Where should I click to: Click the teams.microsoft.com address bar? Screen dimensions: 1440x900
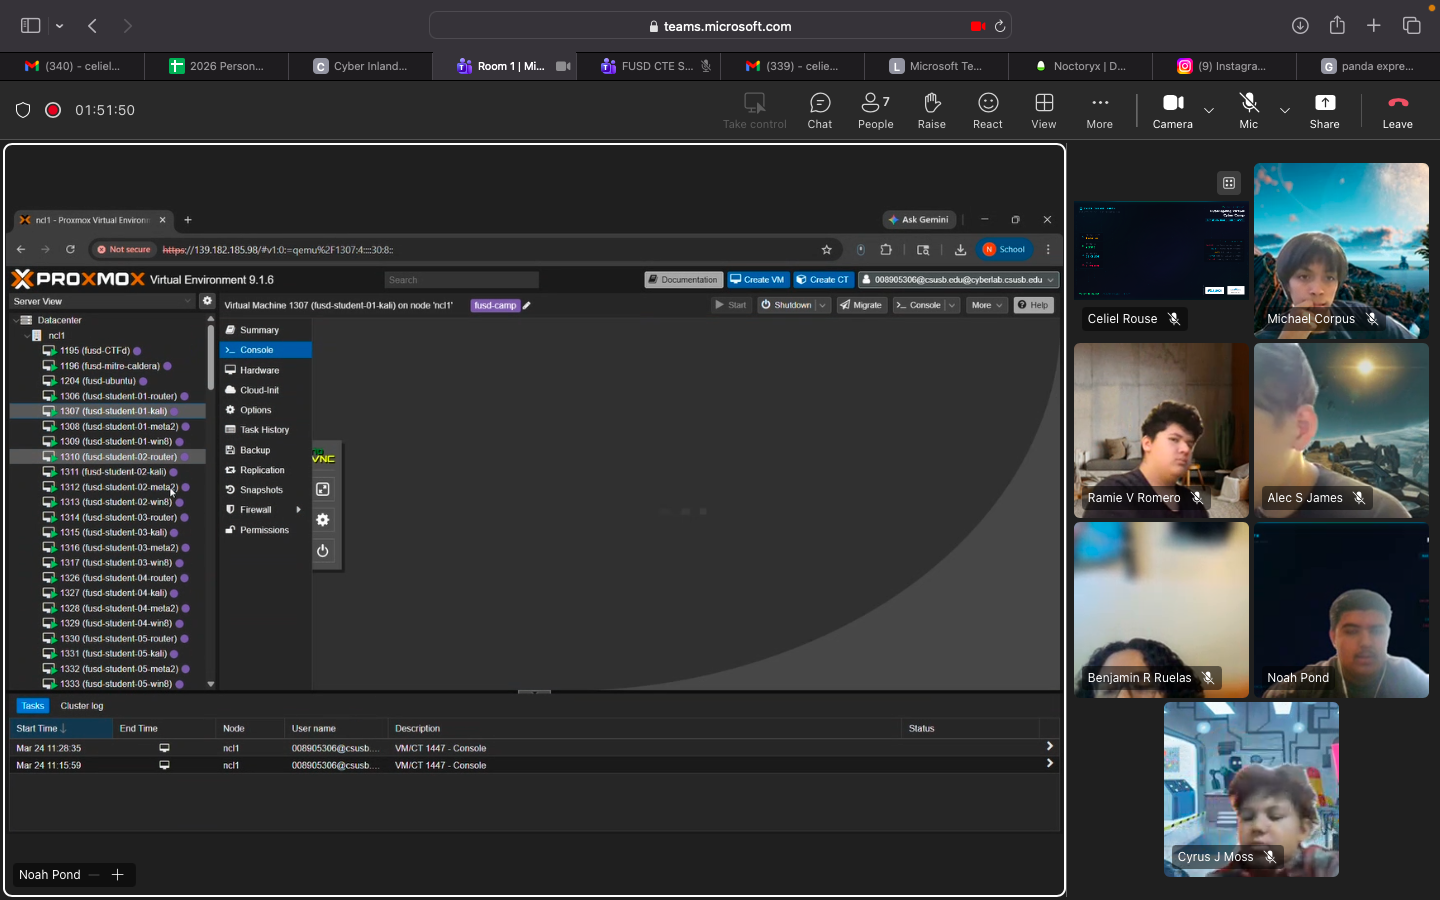[720, 26]
